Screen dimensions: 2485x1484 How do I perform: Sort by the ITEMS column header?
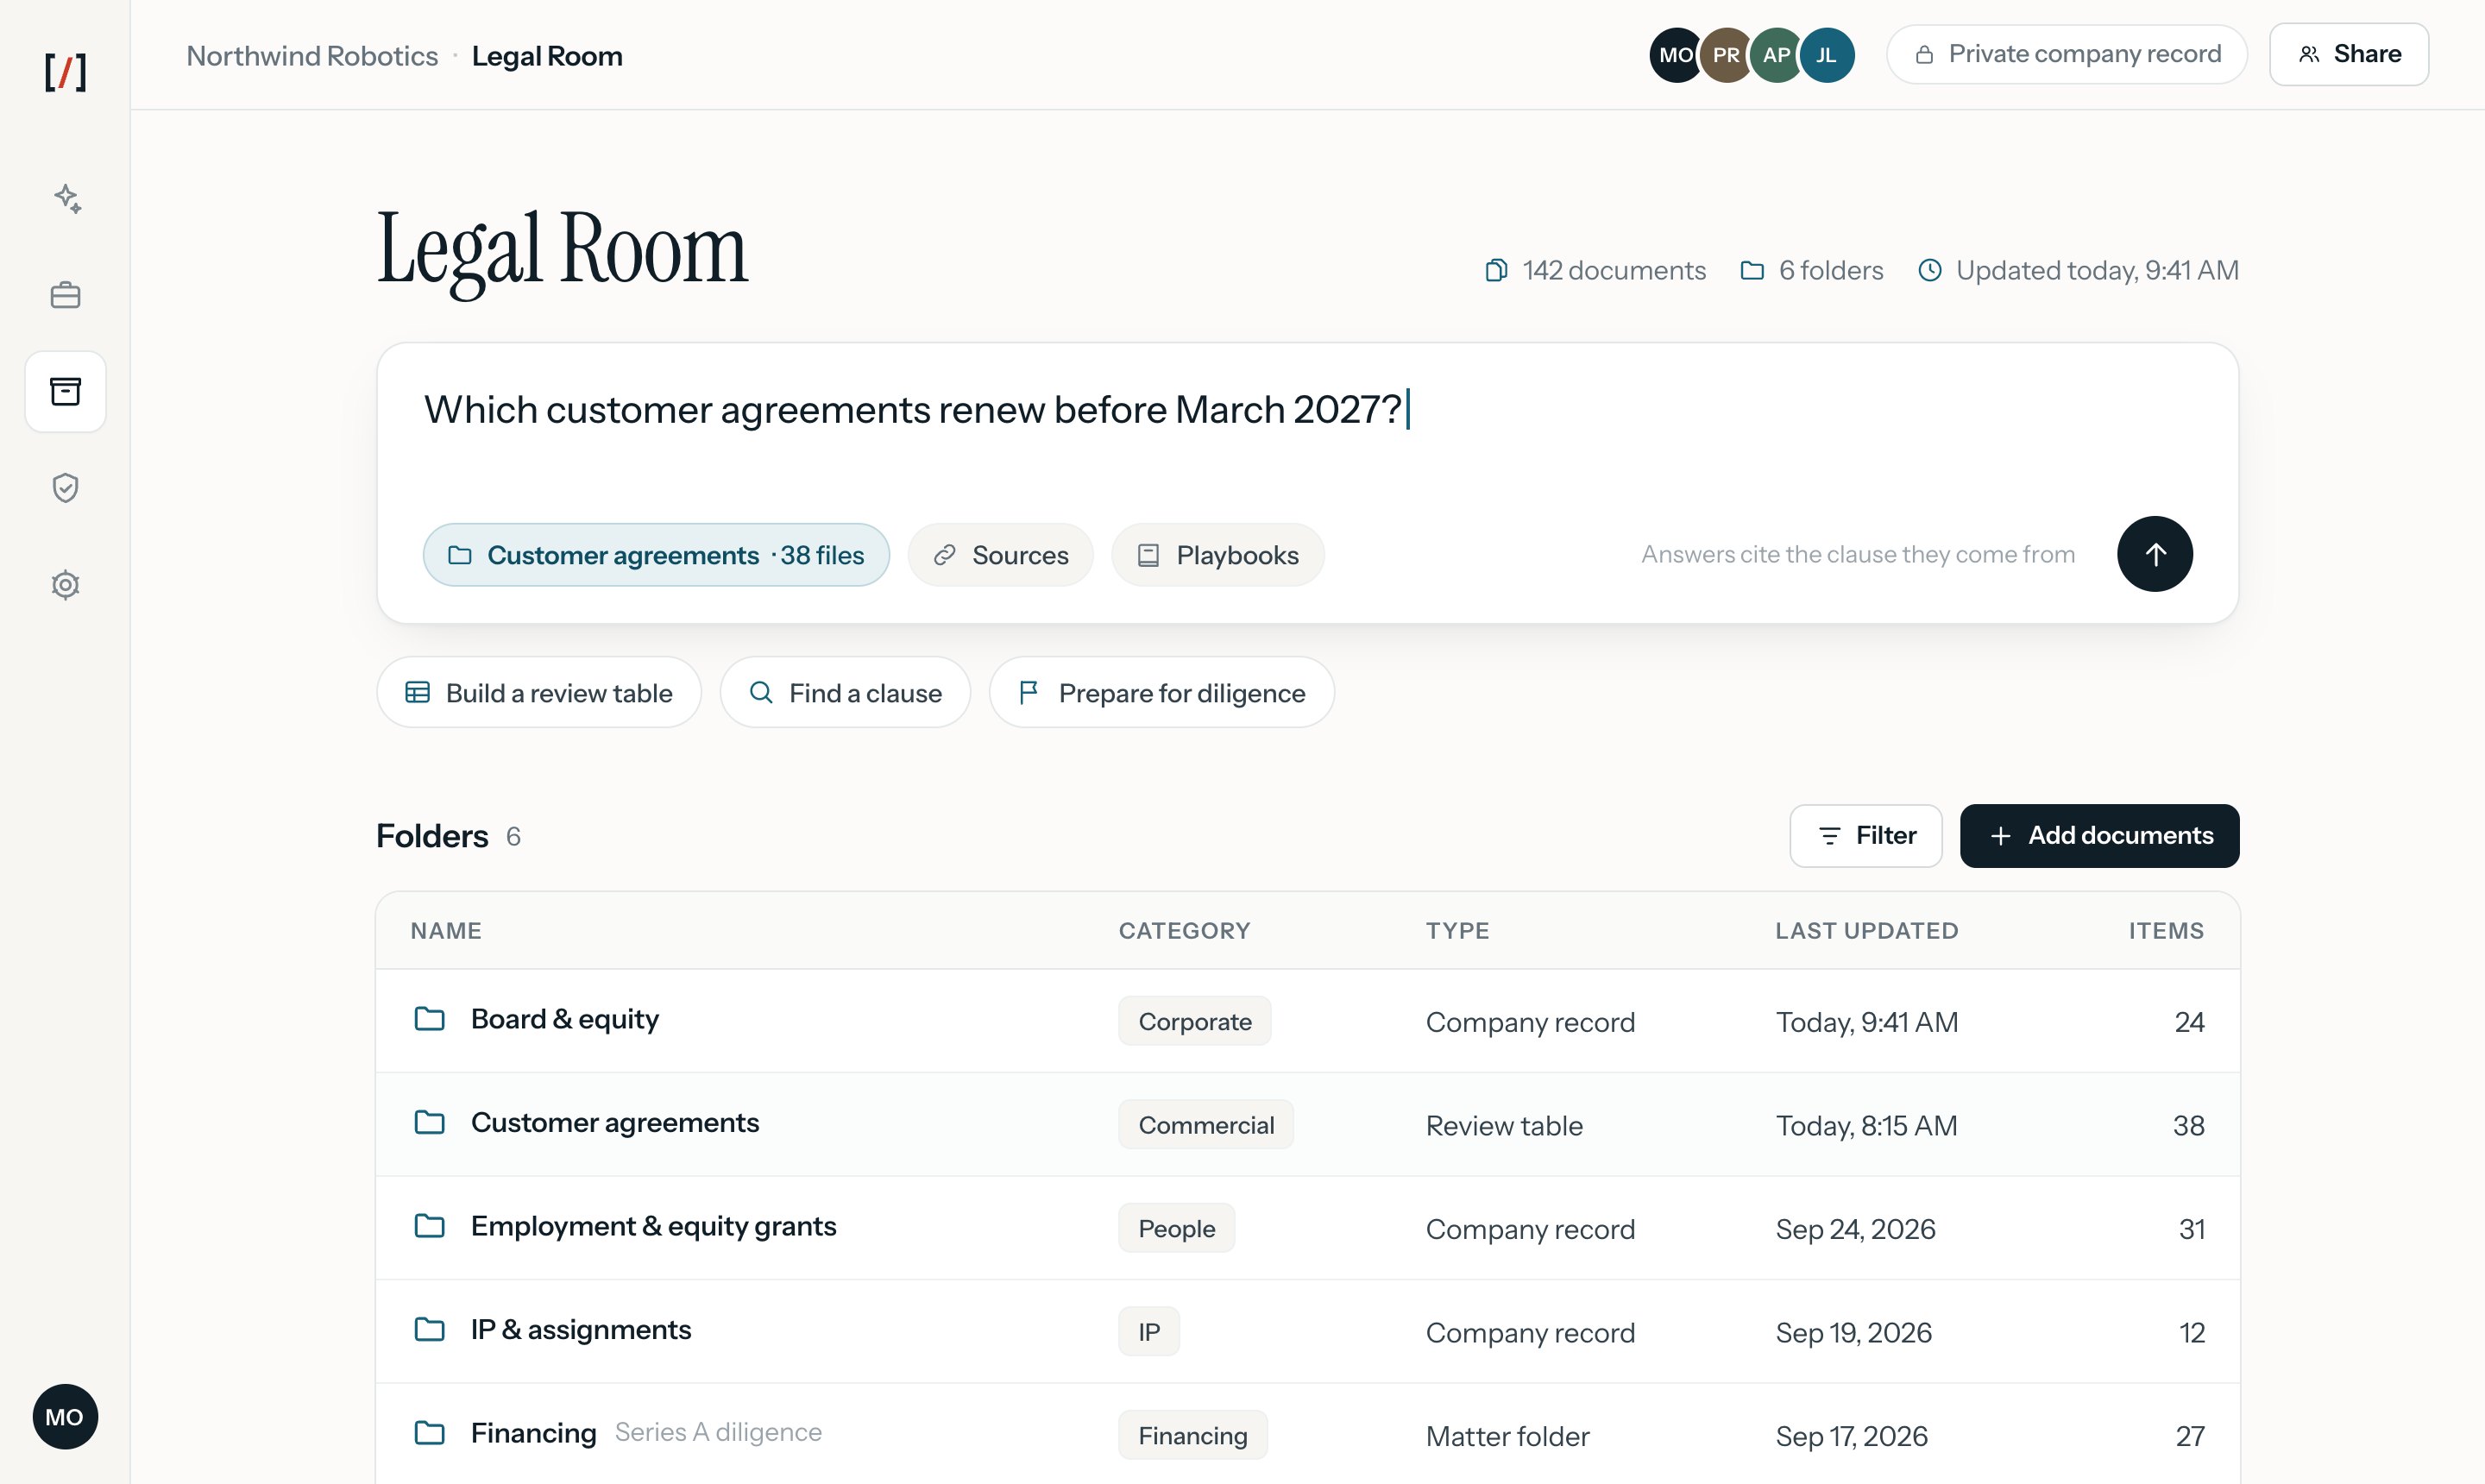tap(2166, 931)
